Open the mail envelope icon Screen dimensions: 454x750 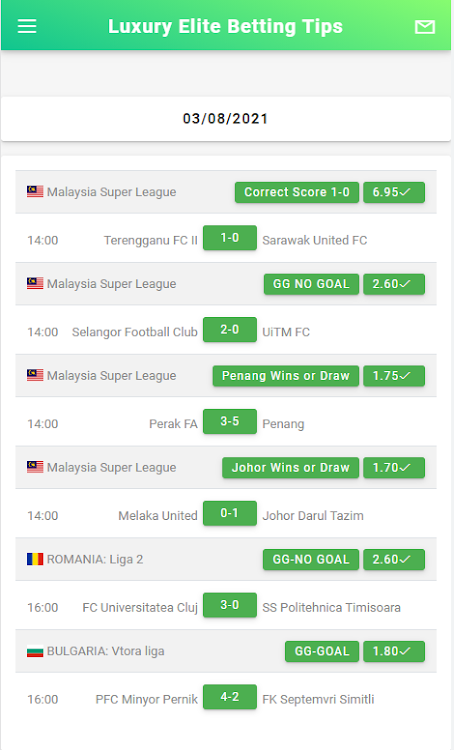click(x=424, y=27)
